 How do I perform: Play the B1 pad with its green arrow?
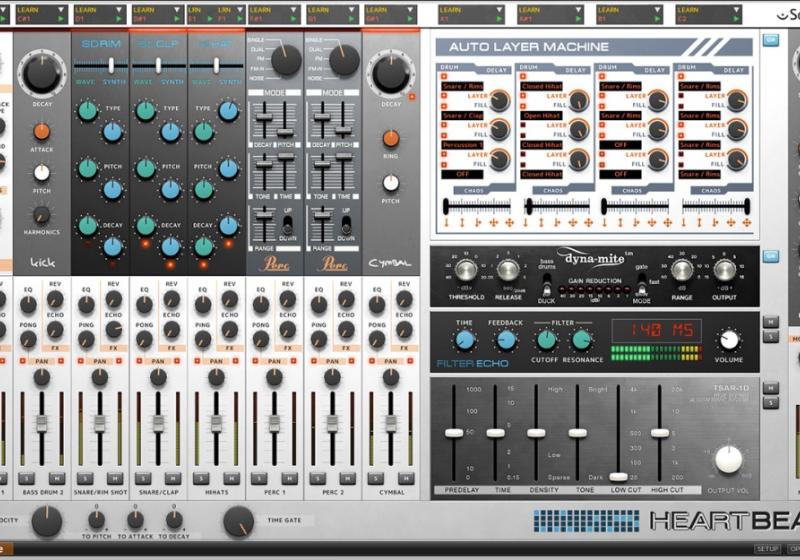tap(658, 19)
